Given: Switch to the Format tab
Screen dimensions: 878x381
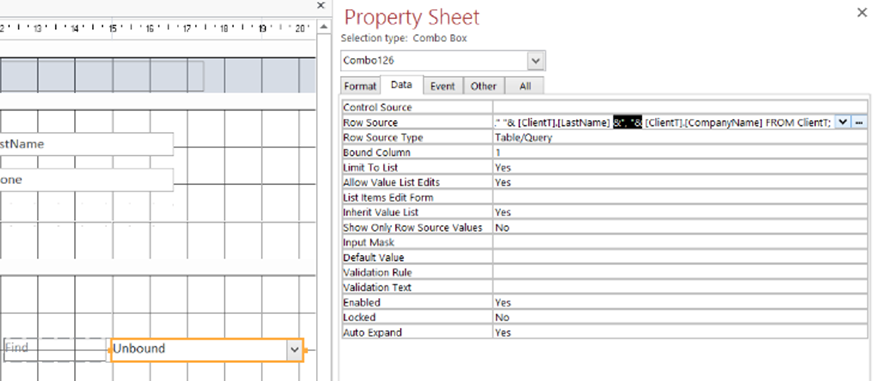Looking at the screenshot, I should (x=360, y=86).
